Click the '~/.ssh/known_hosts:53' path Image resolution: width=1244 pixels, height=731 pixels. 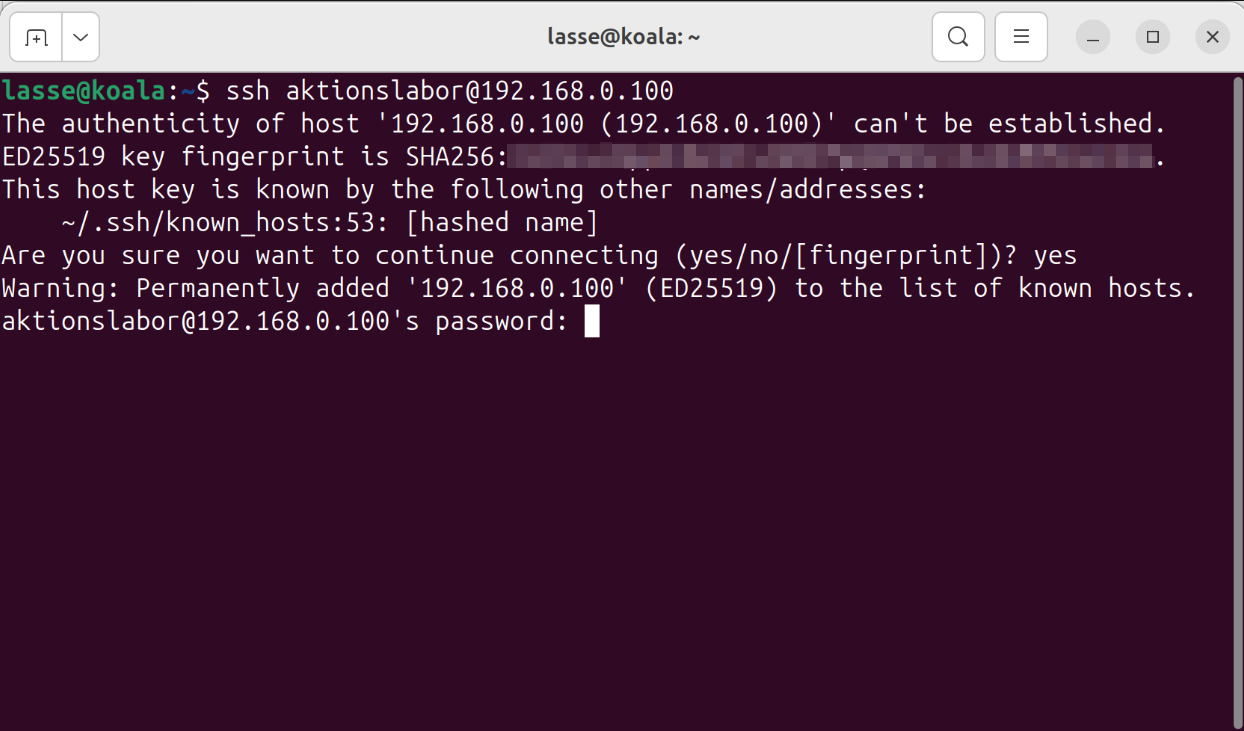(x=217, y=222)
